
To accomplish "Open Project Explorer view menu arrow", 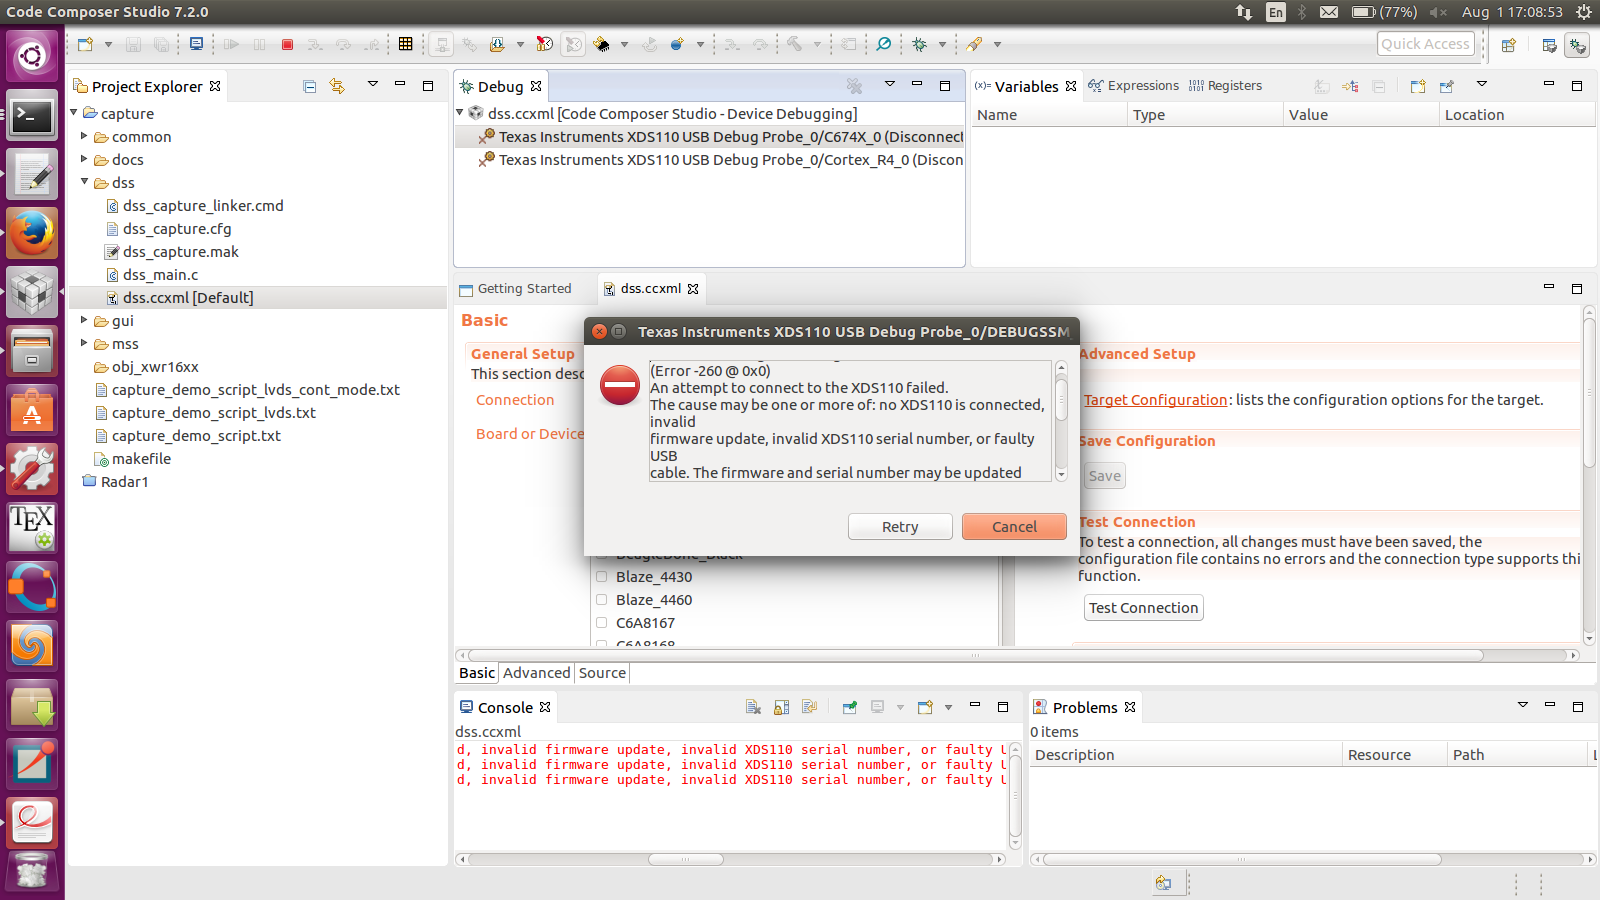I will coord(372,85).
